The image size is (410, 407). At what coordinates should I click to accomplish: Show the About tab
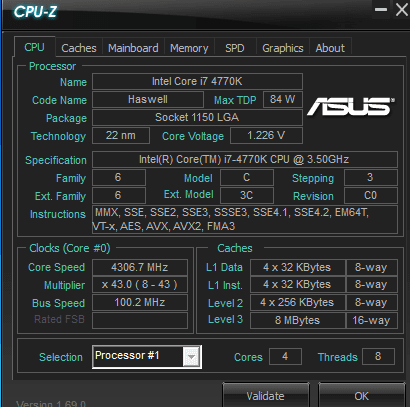330,48
